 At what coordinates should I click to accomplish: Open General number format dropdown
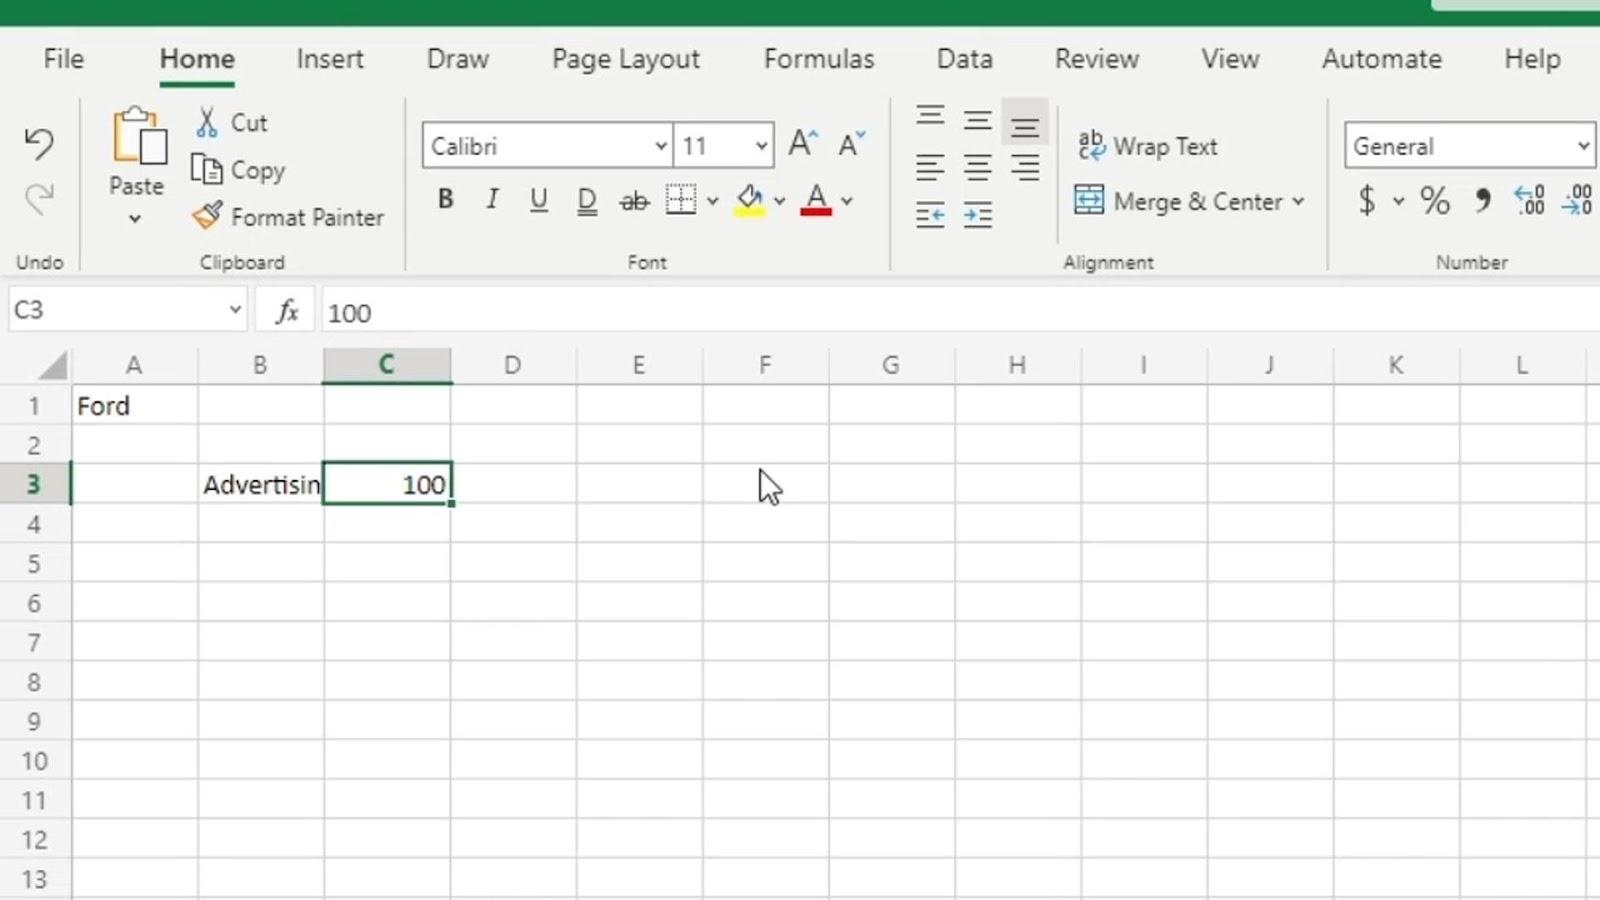point(1583,146)
